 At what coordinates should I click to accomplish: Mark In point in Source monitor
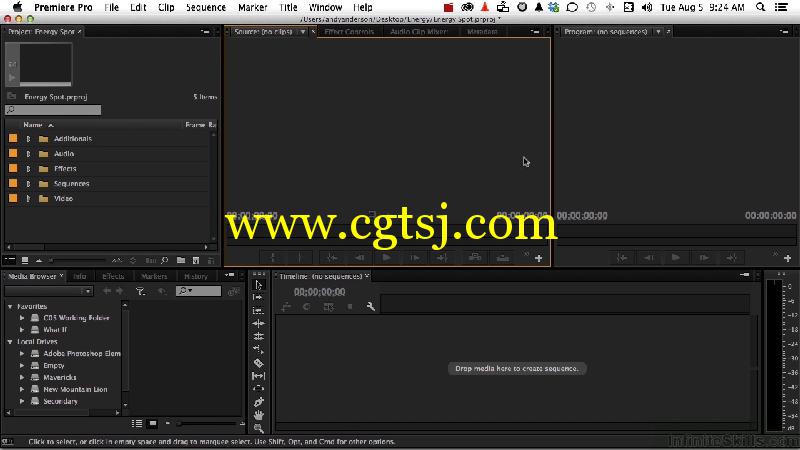(272, 258)
